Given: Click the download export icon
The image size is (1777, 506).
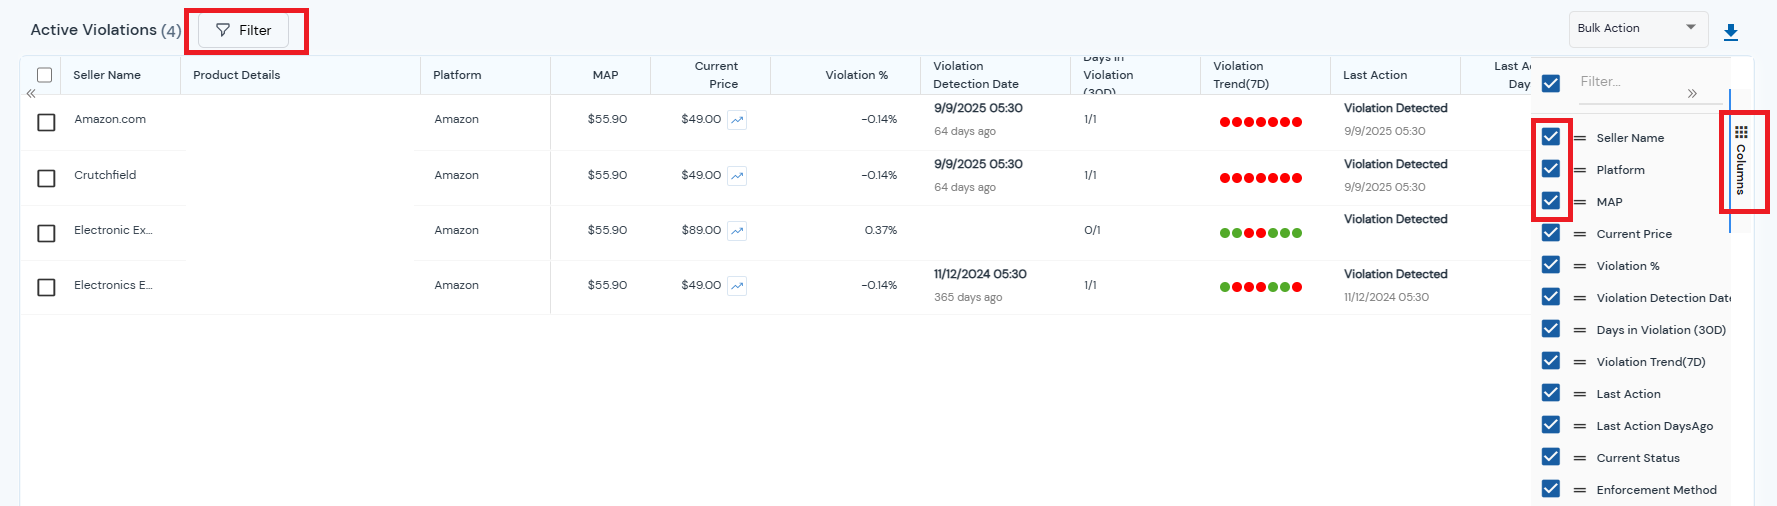Looking at the screenshot, I should point(1731,32).
